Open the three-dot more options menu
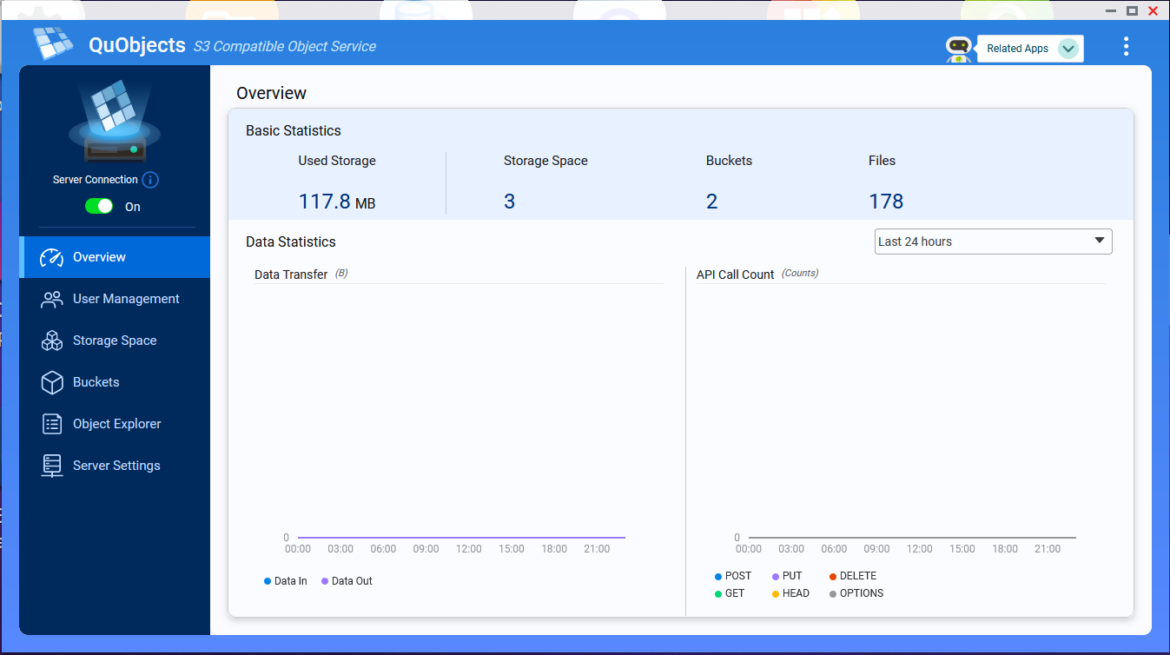Viewport: 1170px width, 655px height. 1126,46
